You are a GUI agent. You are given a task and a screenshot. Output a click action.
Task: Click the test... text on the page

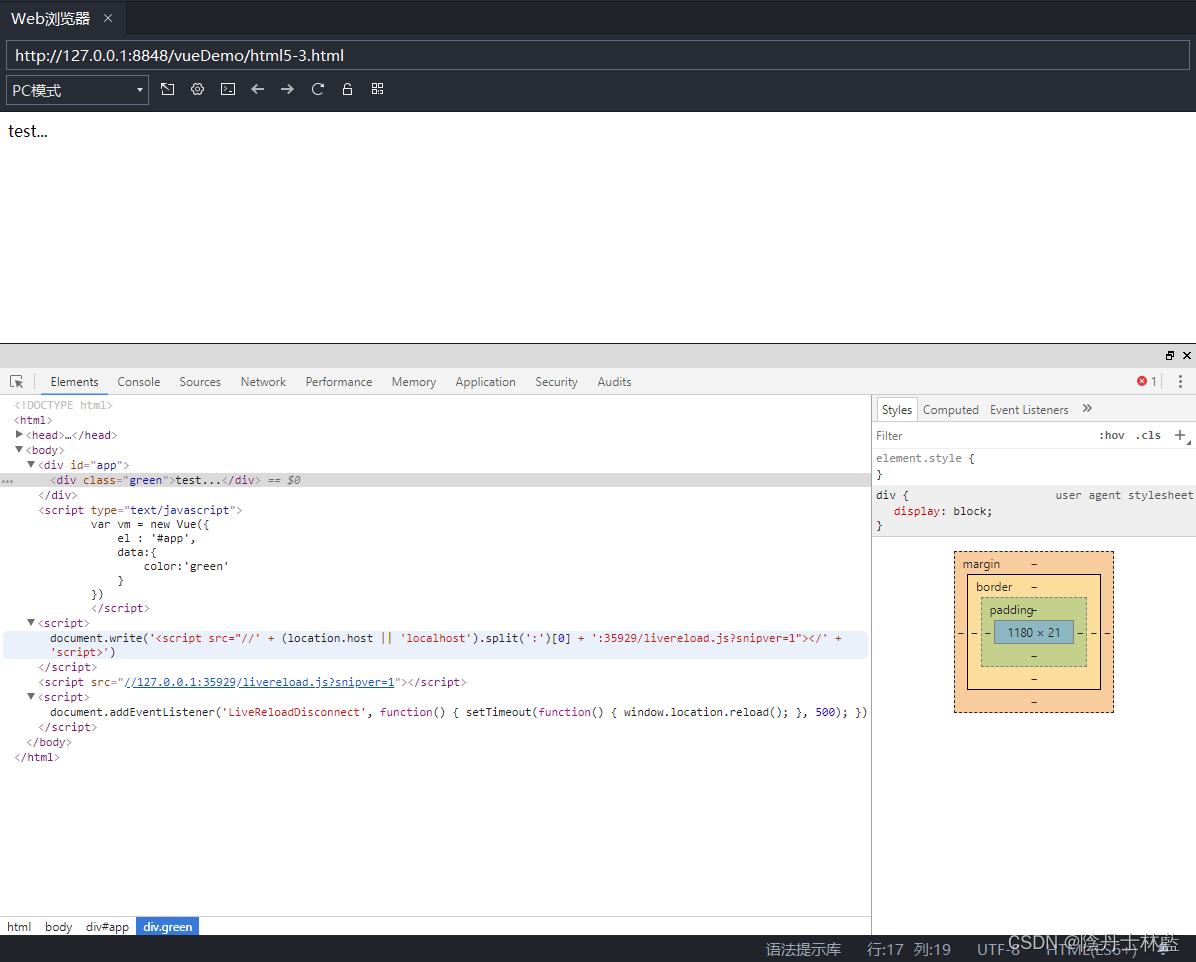[27, 131]
